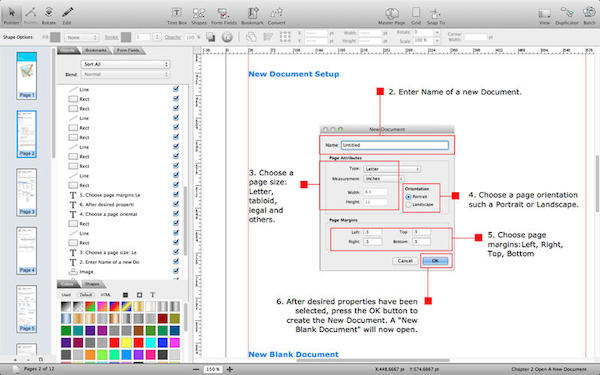The height and width of the screenshot is (375, 600).
Task: Insert a Text Box from toolbar
Action: 177,15
